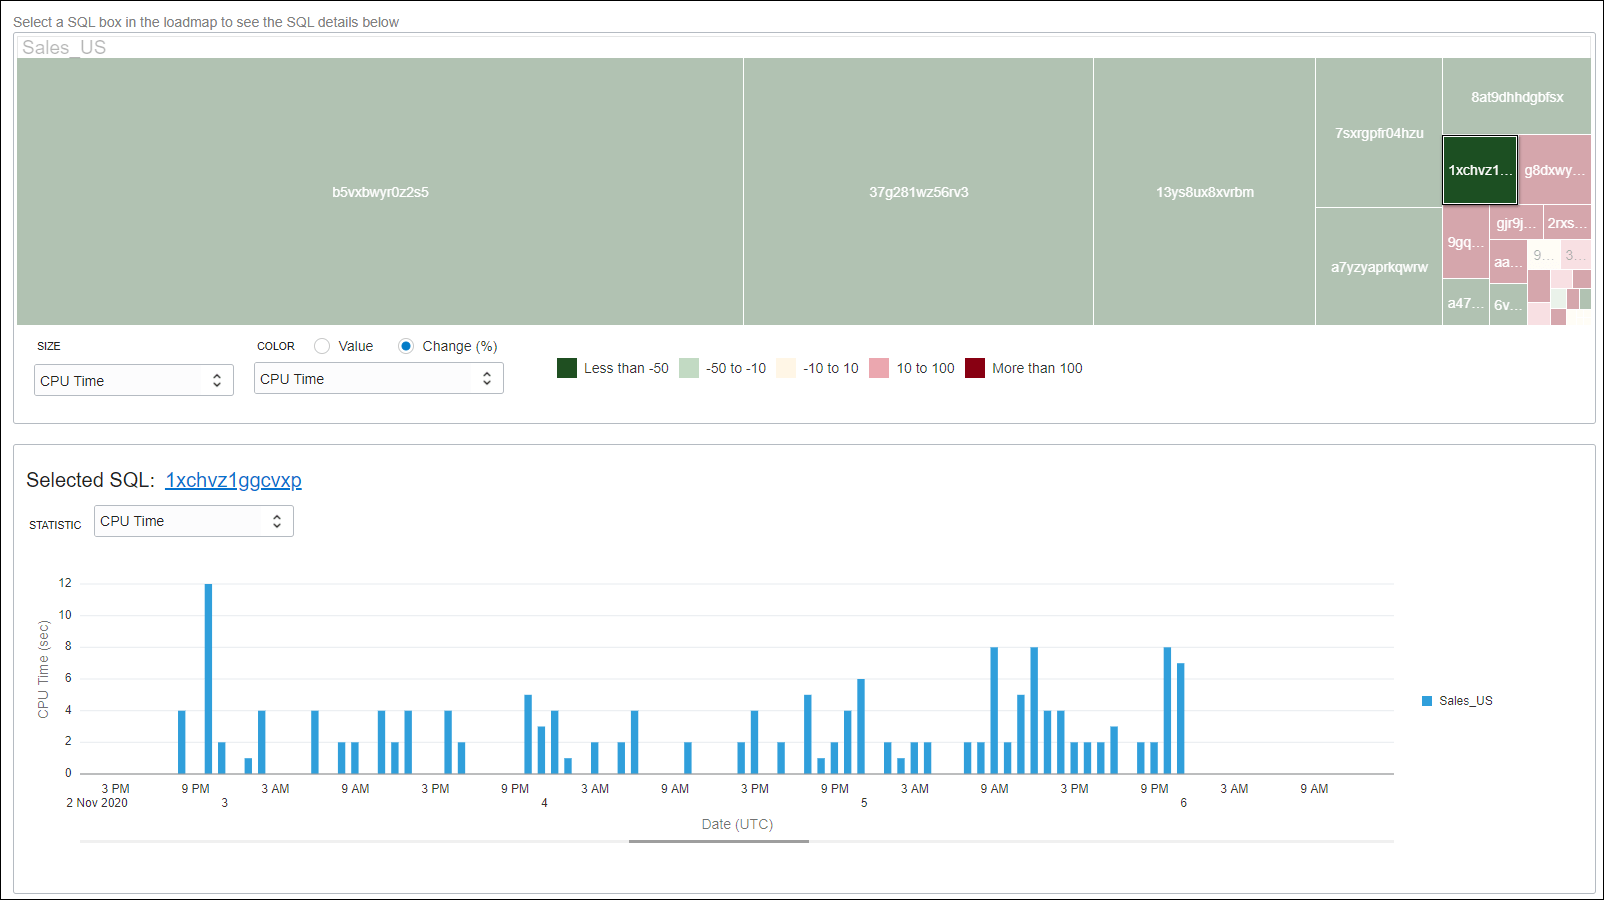
Task: Select the 9gq box below 7sxrgpfr04hzu
Action: (1465, 241)
